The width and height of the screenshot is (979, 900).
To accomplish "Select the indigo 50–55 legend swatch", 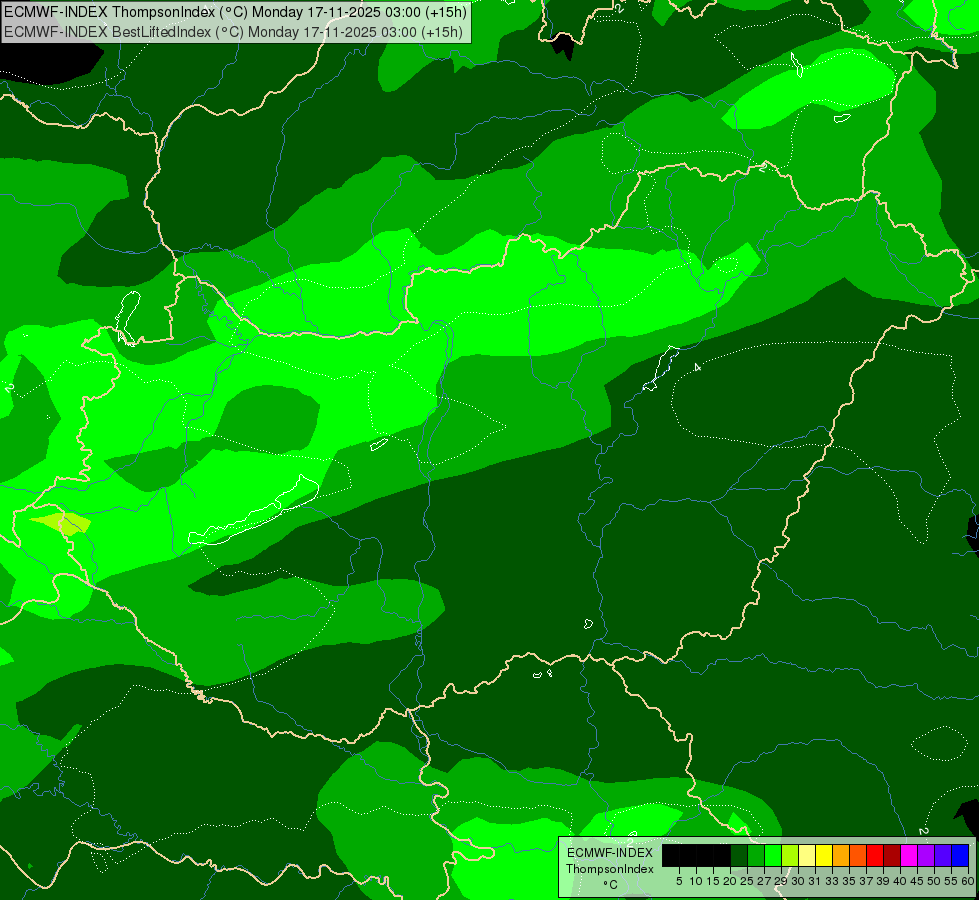I will [x=943, y=855].
